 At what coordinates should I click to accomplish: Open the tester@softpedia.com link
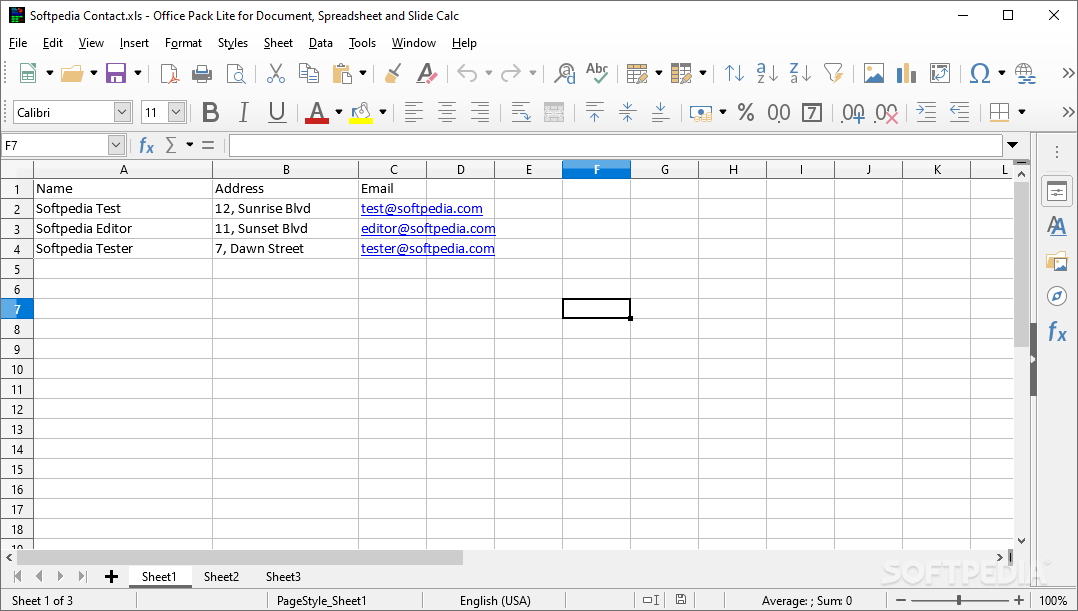click(x=428, y=248)
